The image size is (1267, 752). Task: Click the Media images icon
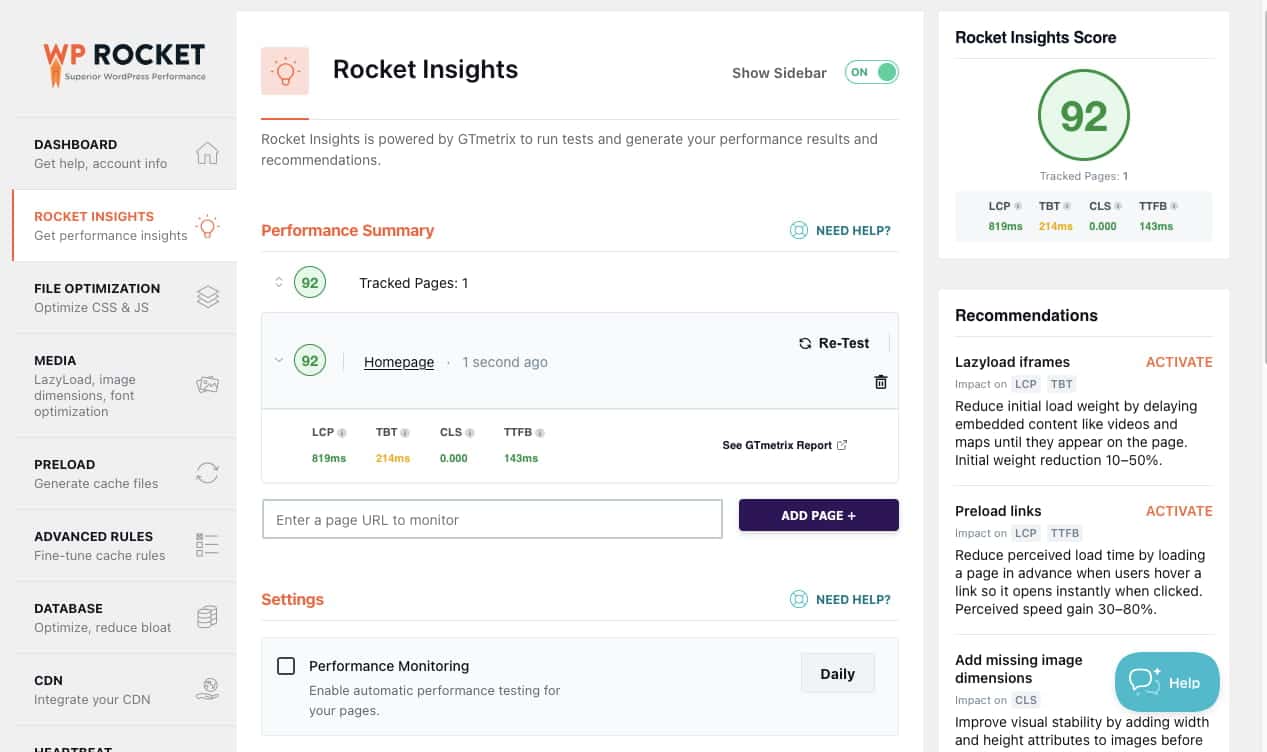click(207, 385)
